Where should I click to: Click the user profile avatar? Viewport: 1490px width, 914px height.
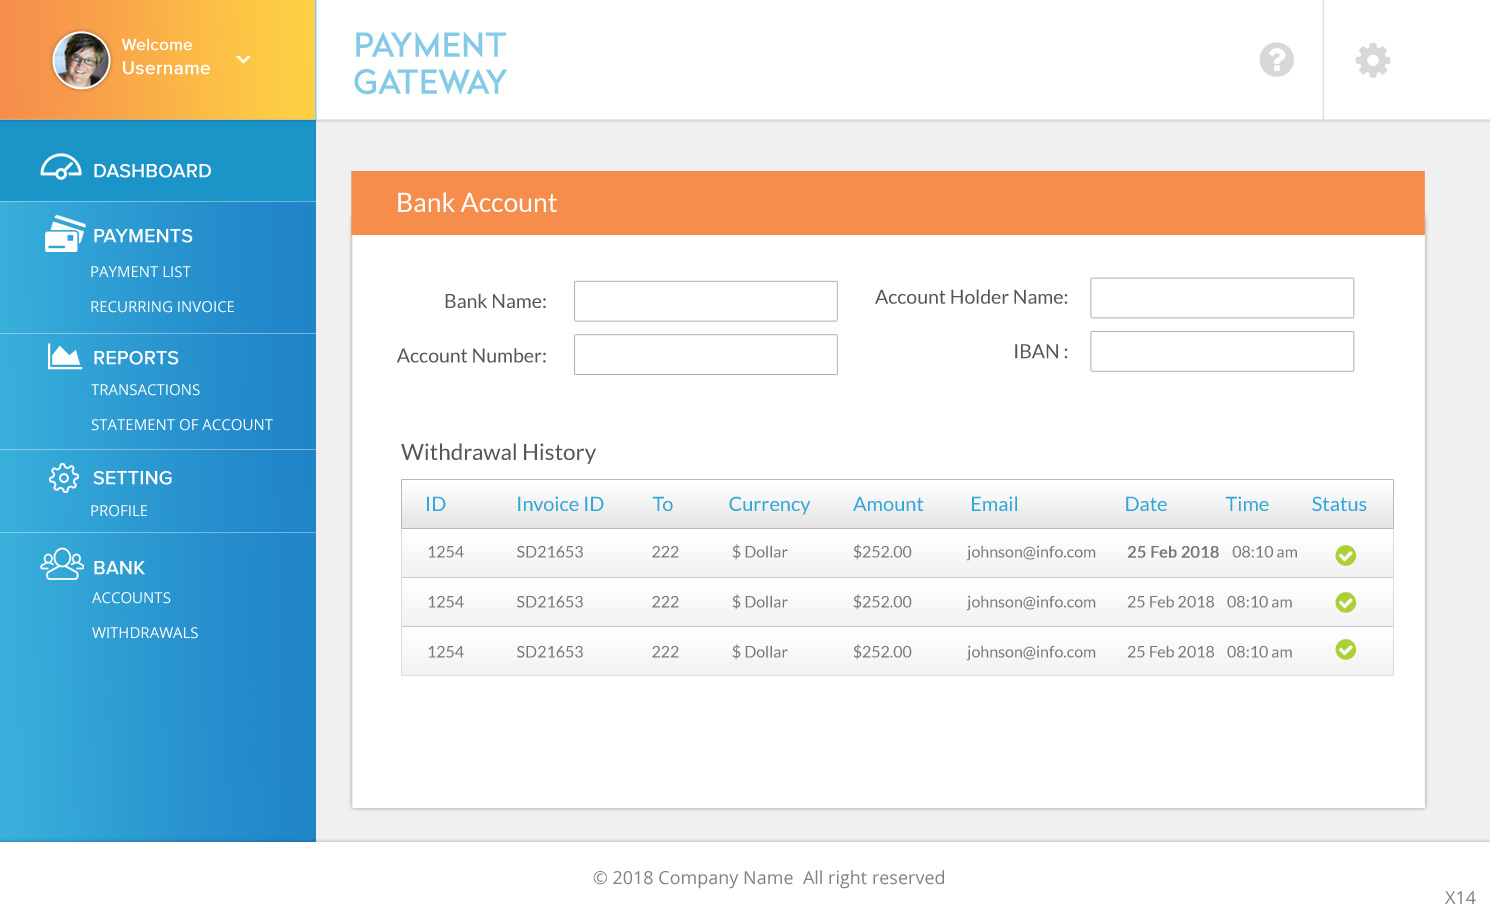coord(81,60)
